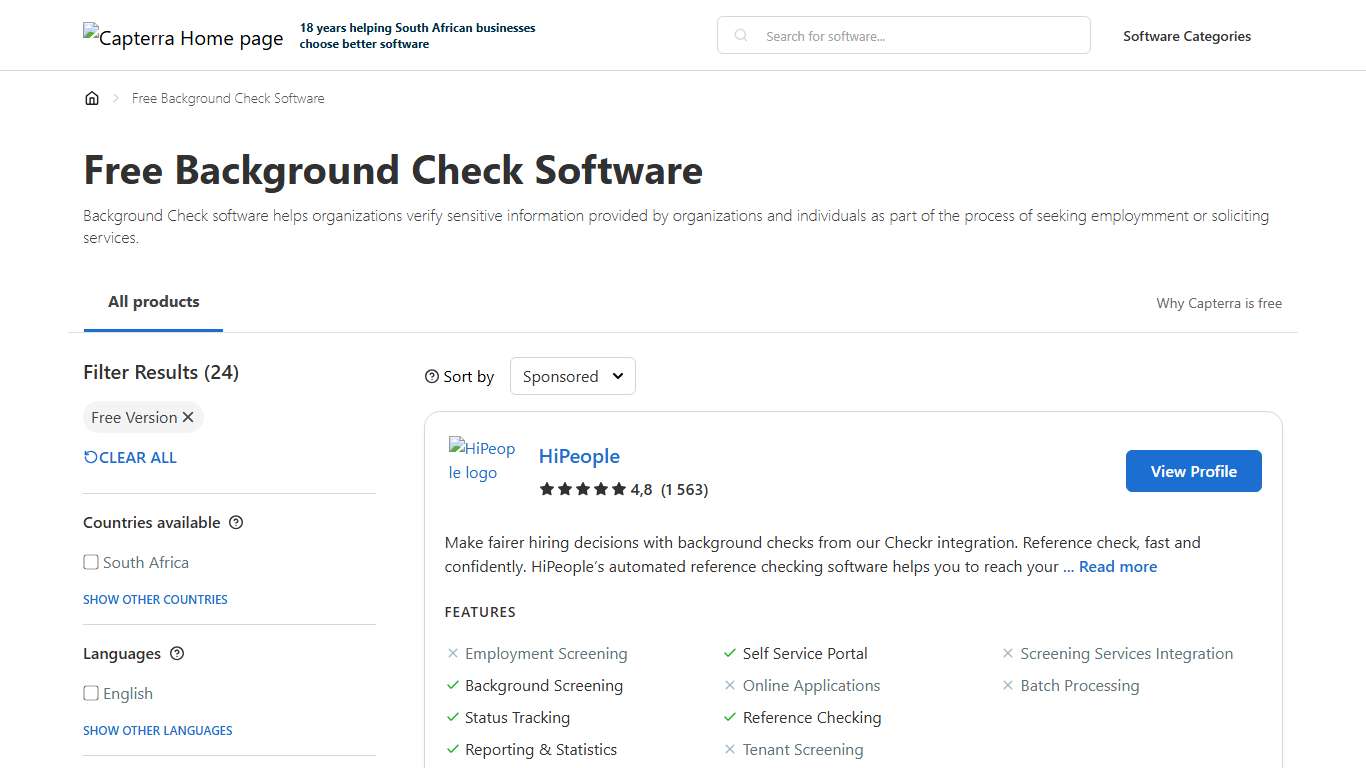Click the HiPeople logo thumbnail
This screenshot has width=1366, height=768.
[x=483, y=461]
